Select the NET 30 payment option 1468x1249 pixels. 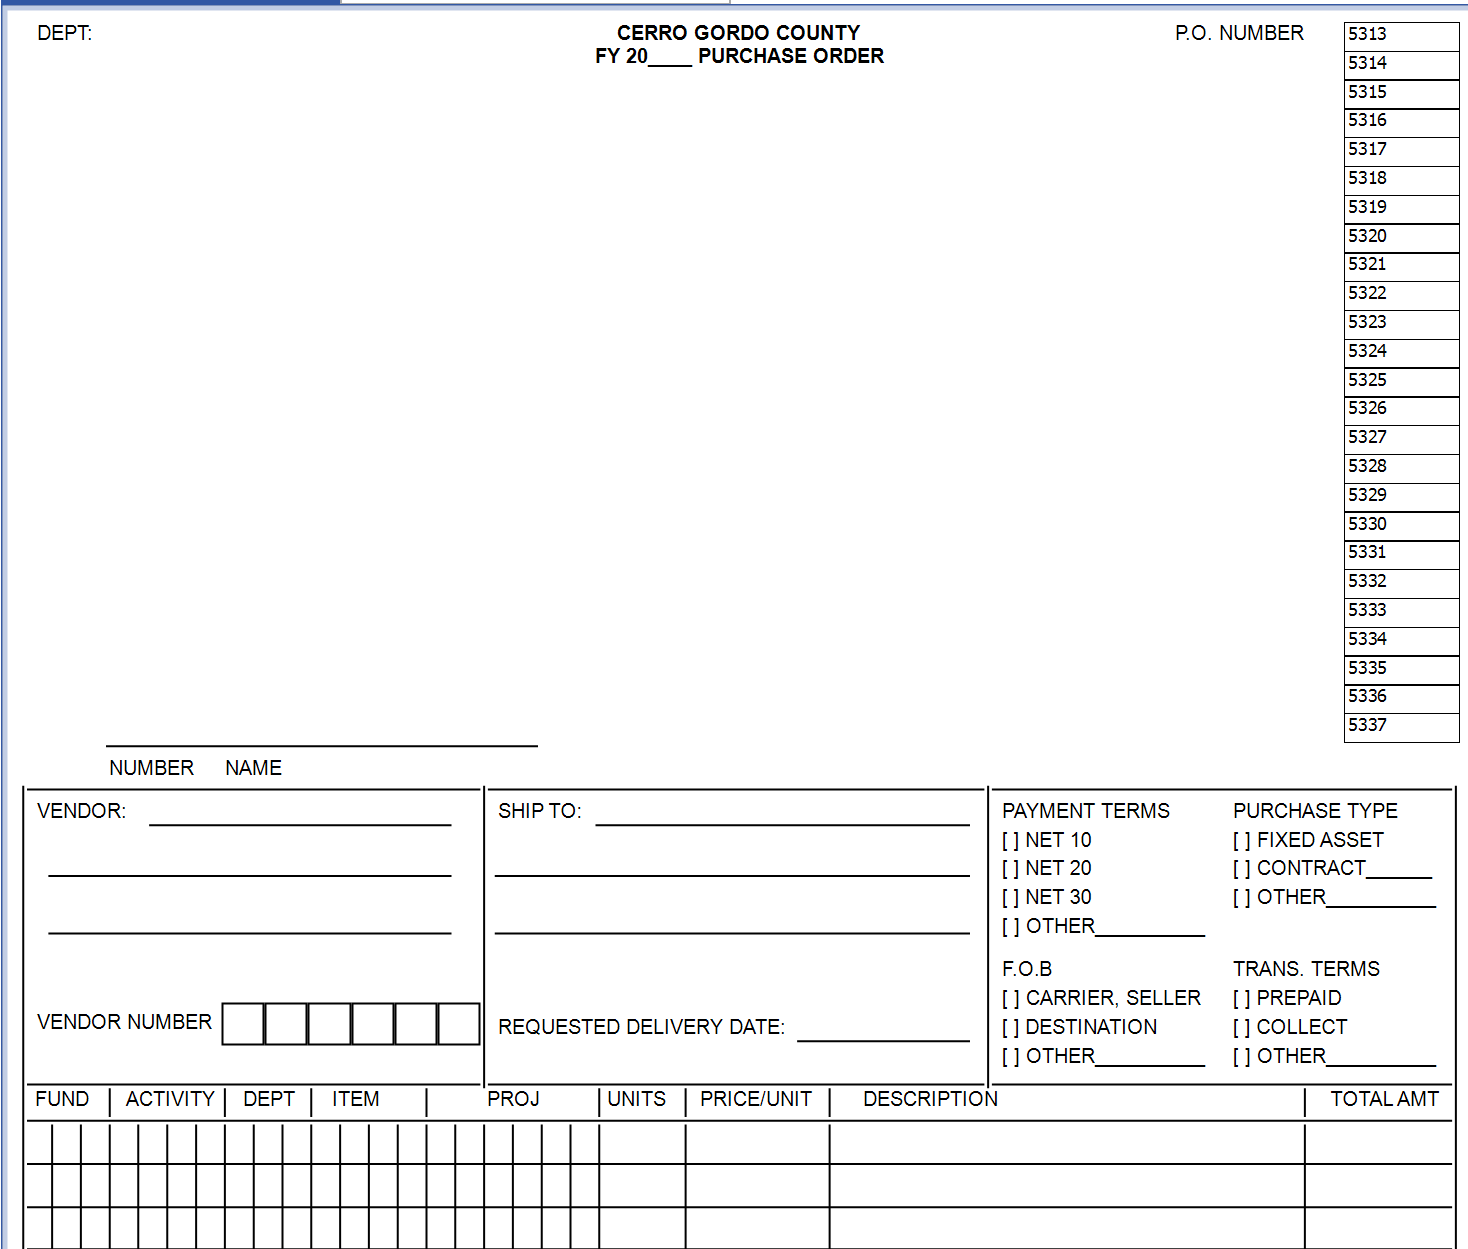pyautogui.click(x=1010, y=898)
